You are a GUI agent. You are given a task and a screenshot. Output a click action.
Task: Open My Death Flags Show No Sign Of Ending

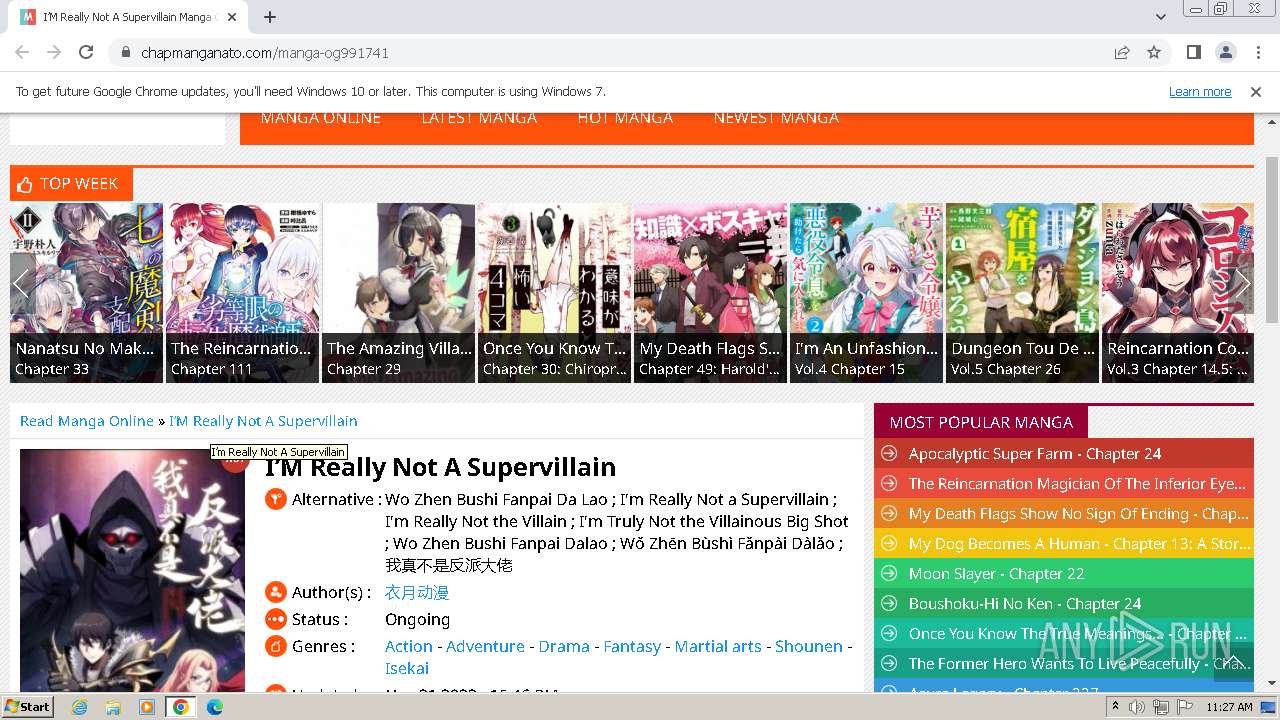pyautogui.click(x=1079, y=514)
